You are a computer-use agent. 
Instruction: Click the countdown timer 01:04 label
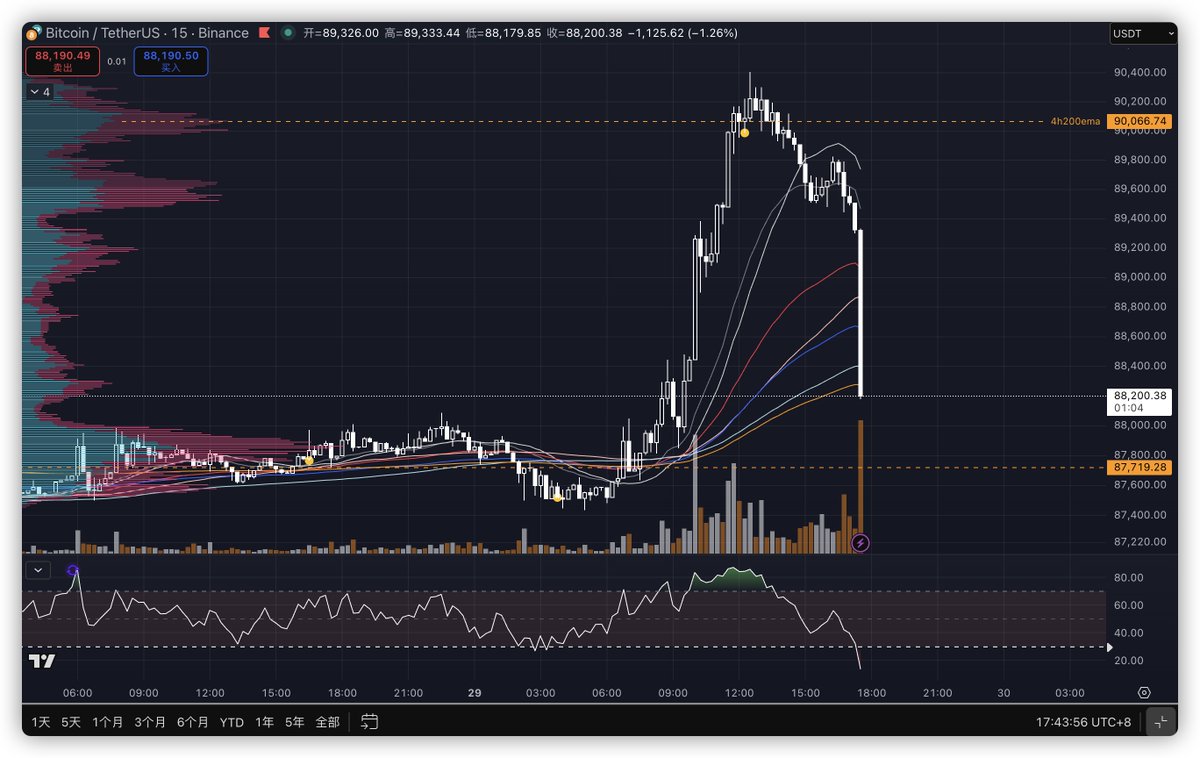[1127, 409]
